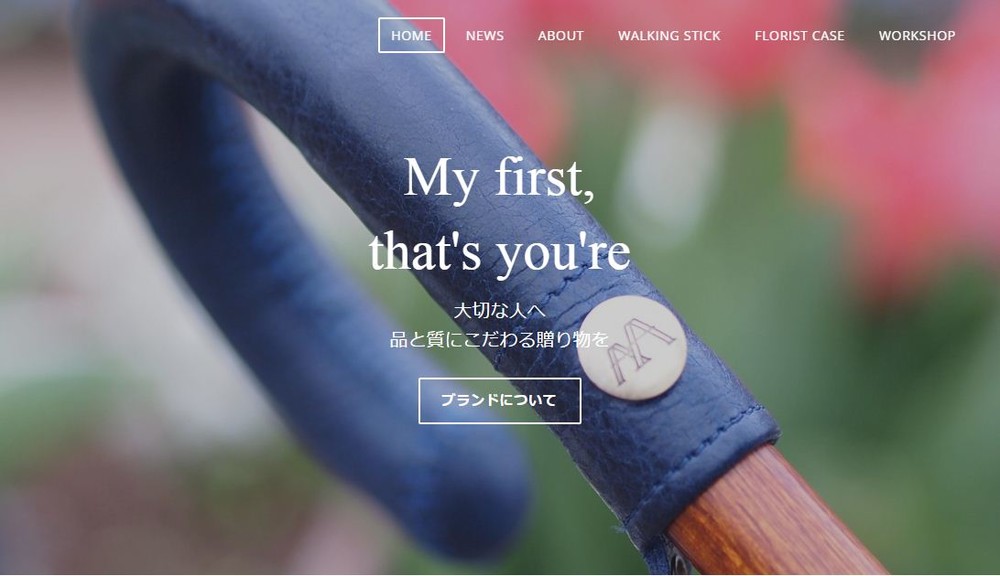This screenshot has width=1000, height=576.
Task: Click the ブランドについて button
Action: (499, 401)
